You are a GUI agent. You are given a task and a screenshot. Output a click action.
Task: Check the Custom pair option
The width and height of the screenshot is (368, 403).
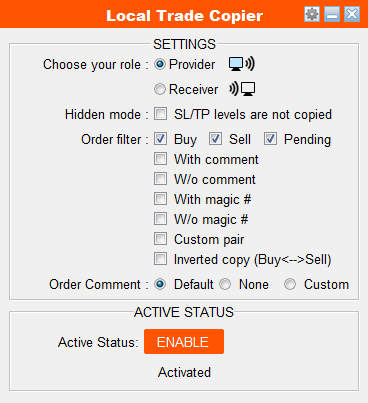[x=160, y=239]
